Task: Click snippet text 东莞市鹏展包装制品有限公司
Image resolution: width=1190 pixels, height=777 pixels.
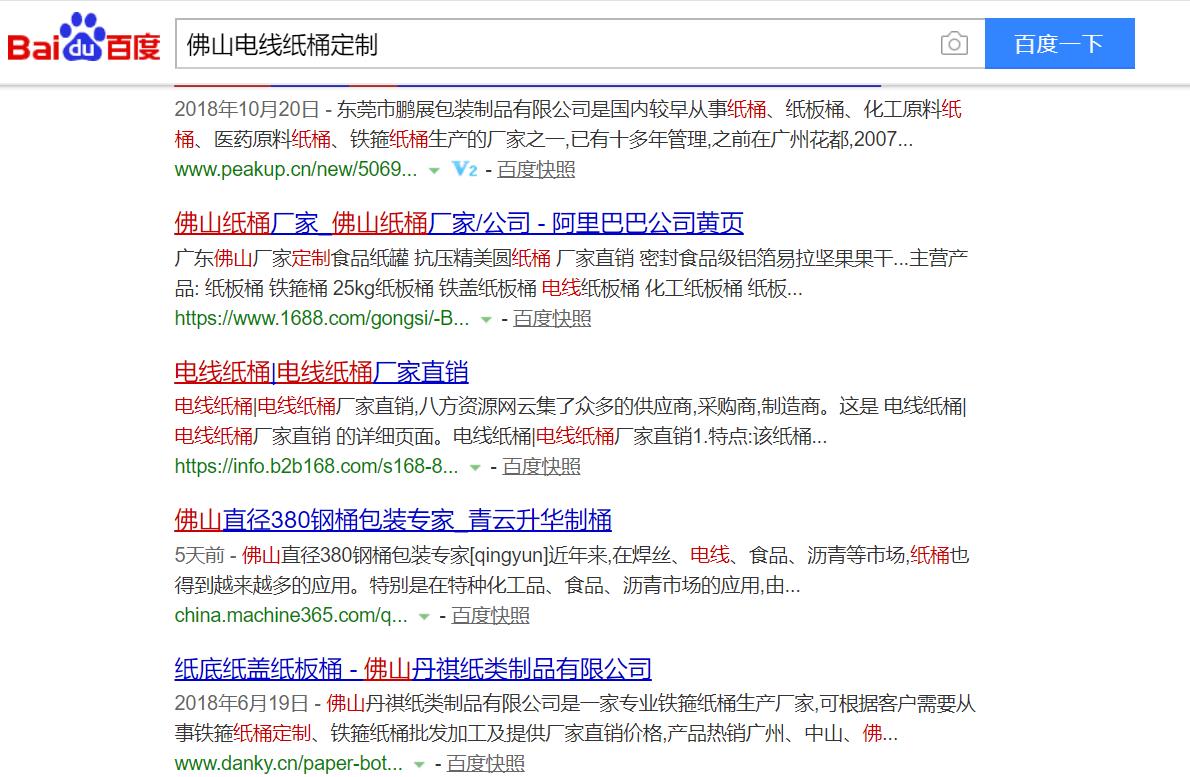Action: coord(464,109)
